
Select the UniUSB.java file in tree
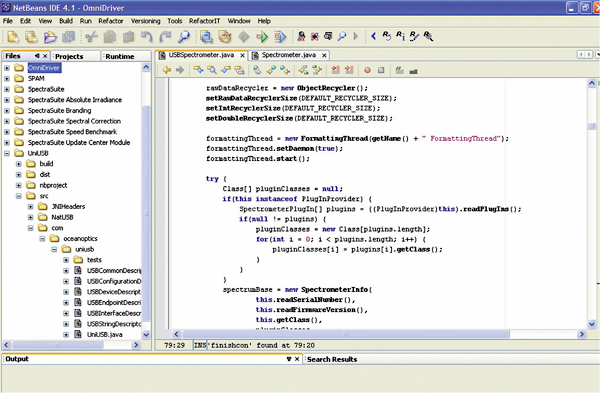[104, 334]
